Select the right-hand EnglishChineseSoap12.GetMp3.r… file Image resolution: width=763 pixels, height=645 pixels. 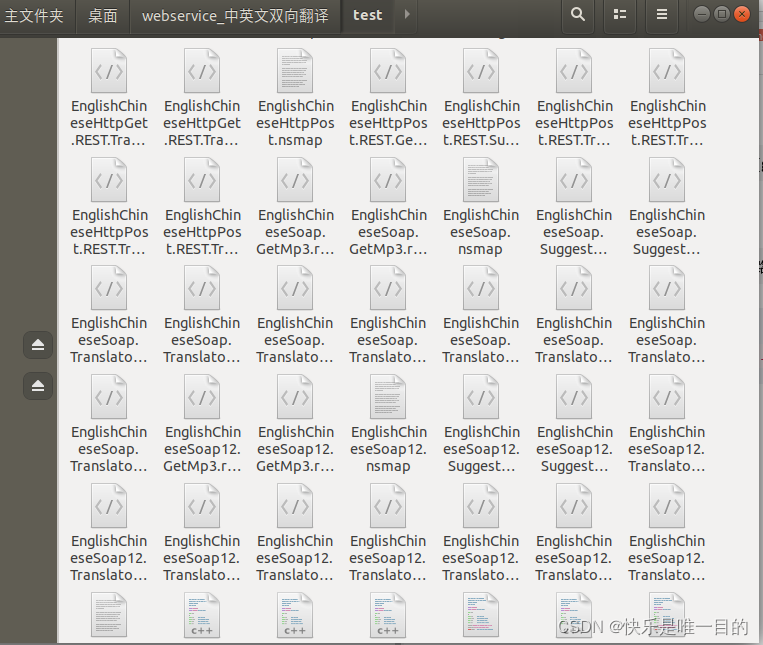295,424
